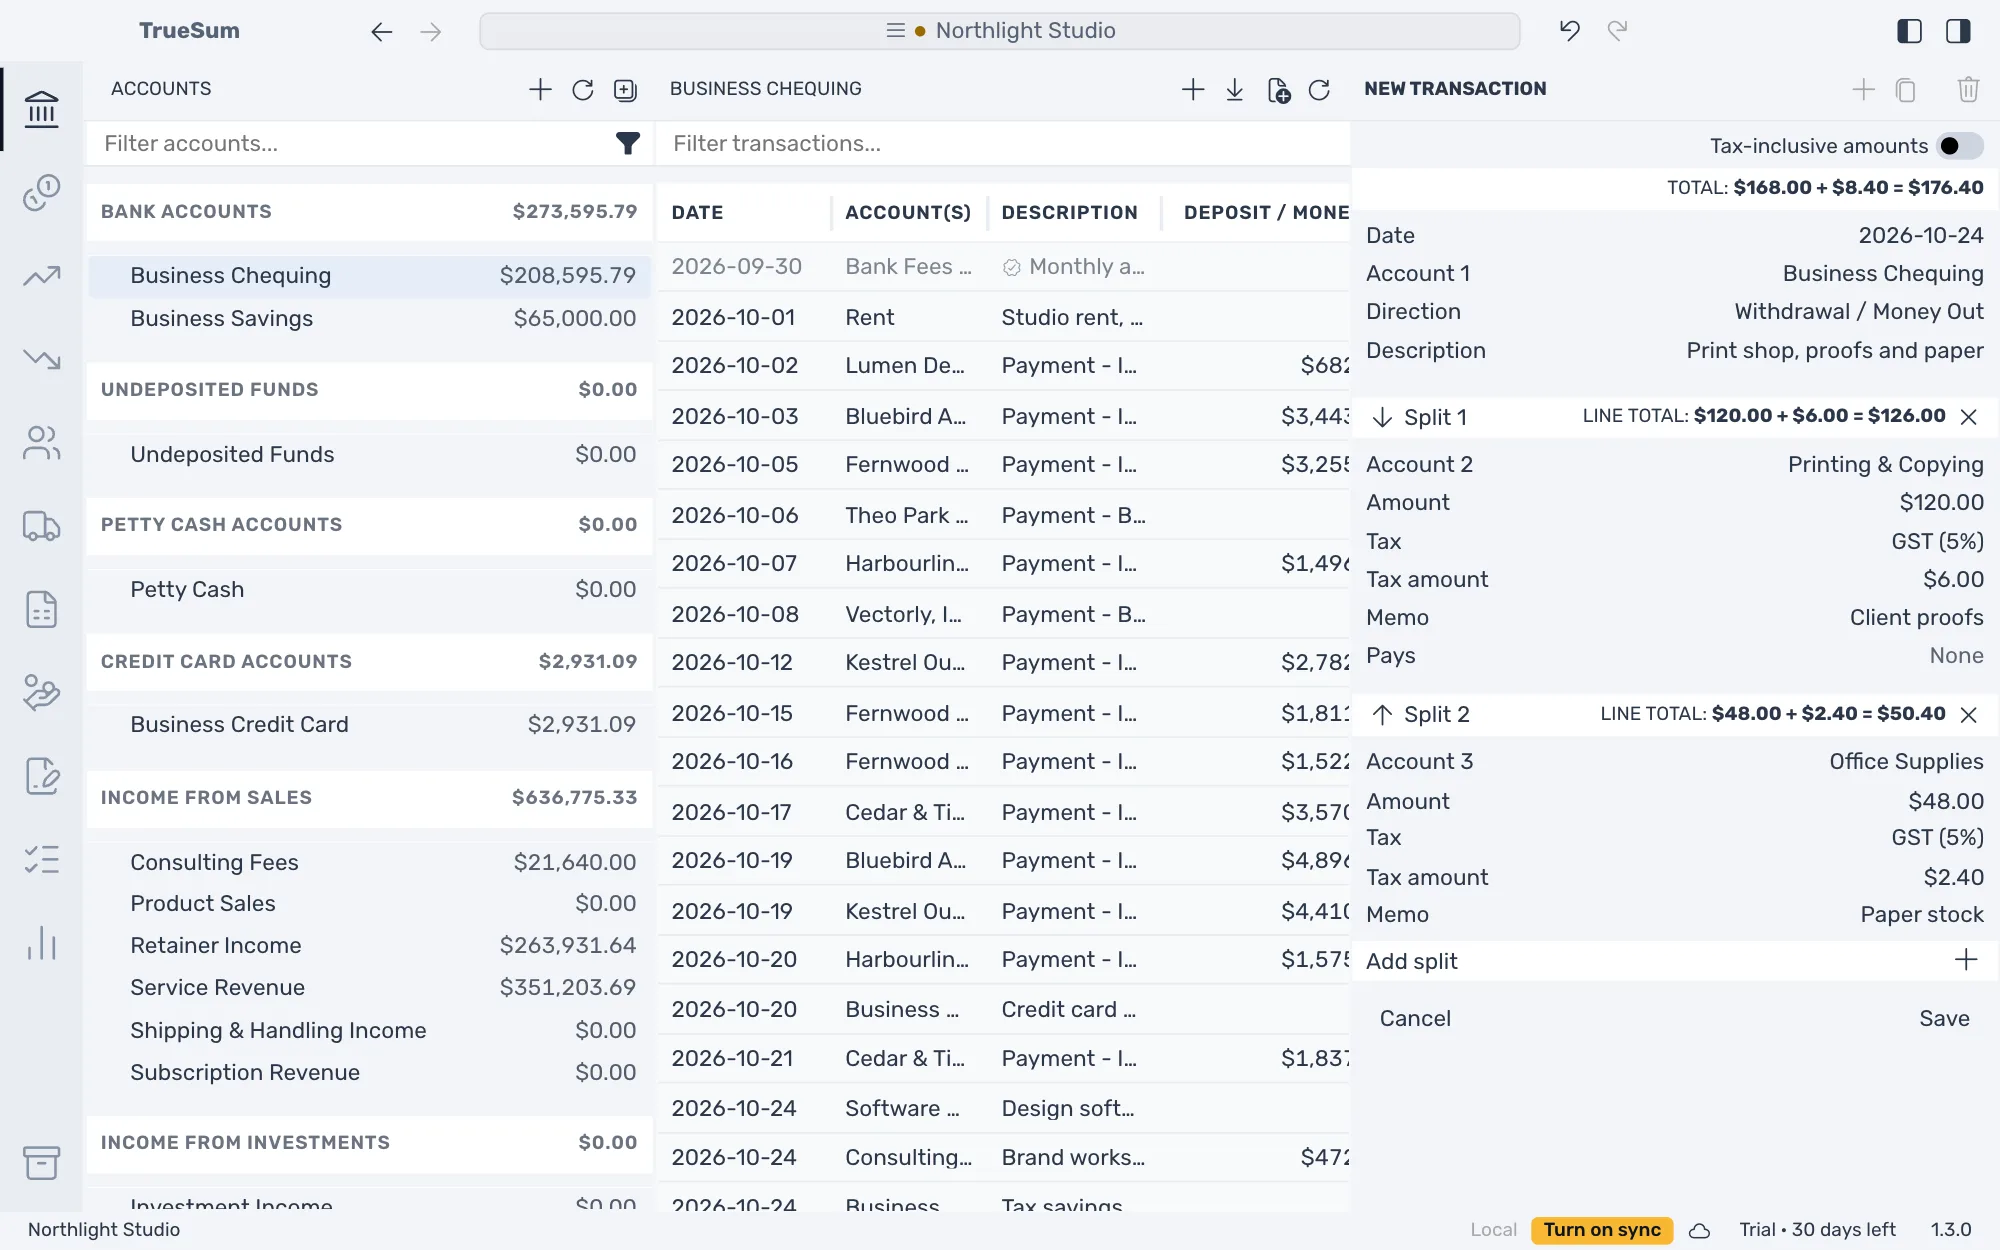Select Business Savings account
Screen dimensions: 2000x1250
tap(370, 319)
